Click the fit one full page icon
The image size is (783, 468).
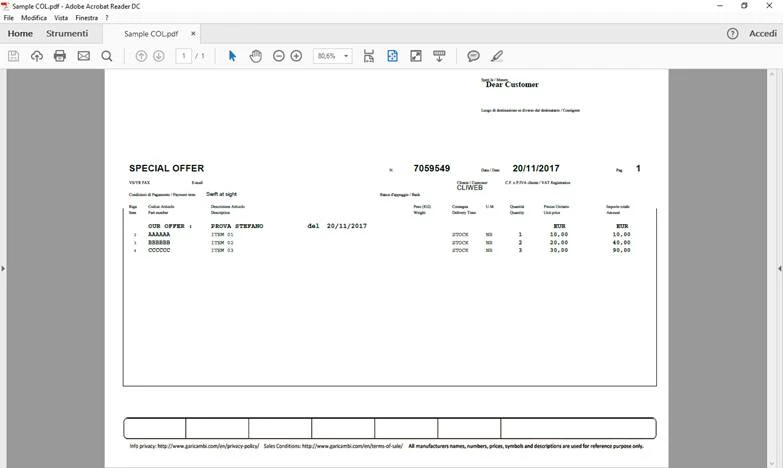click(x=392, y=56)
